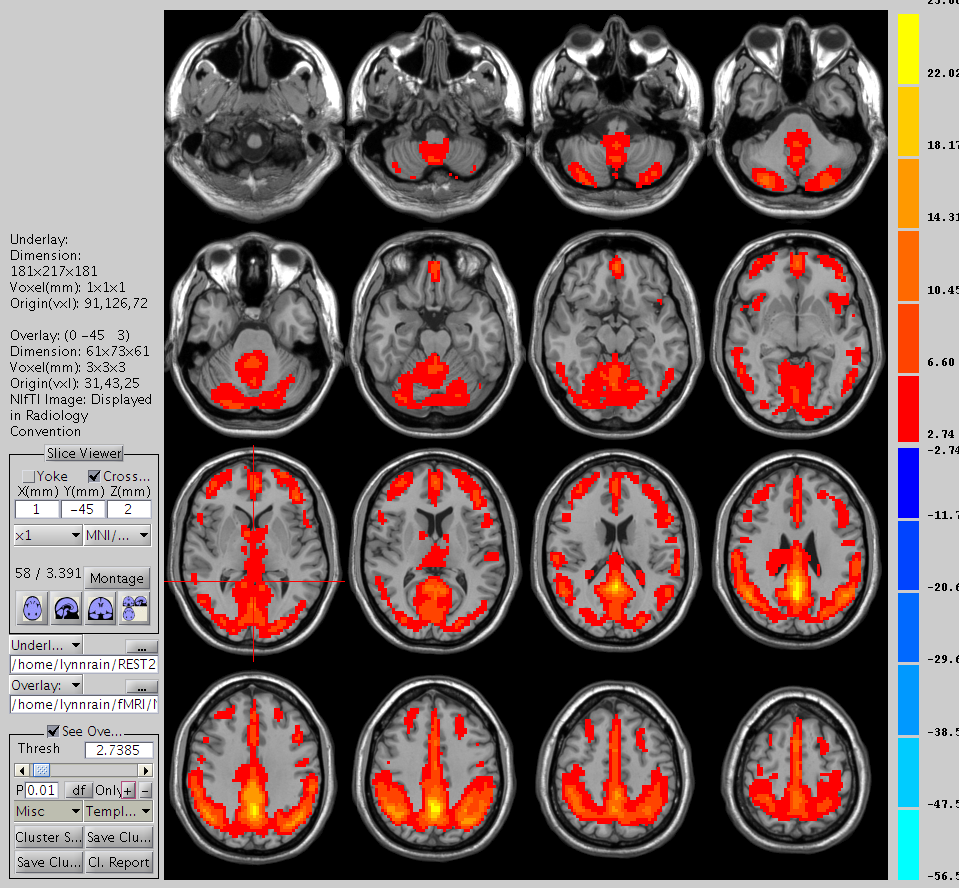Click Save Clu... beside Cl. Report

(x=48, y=862)
